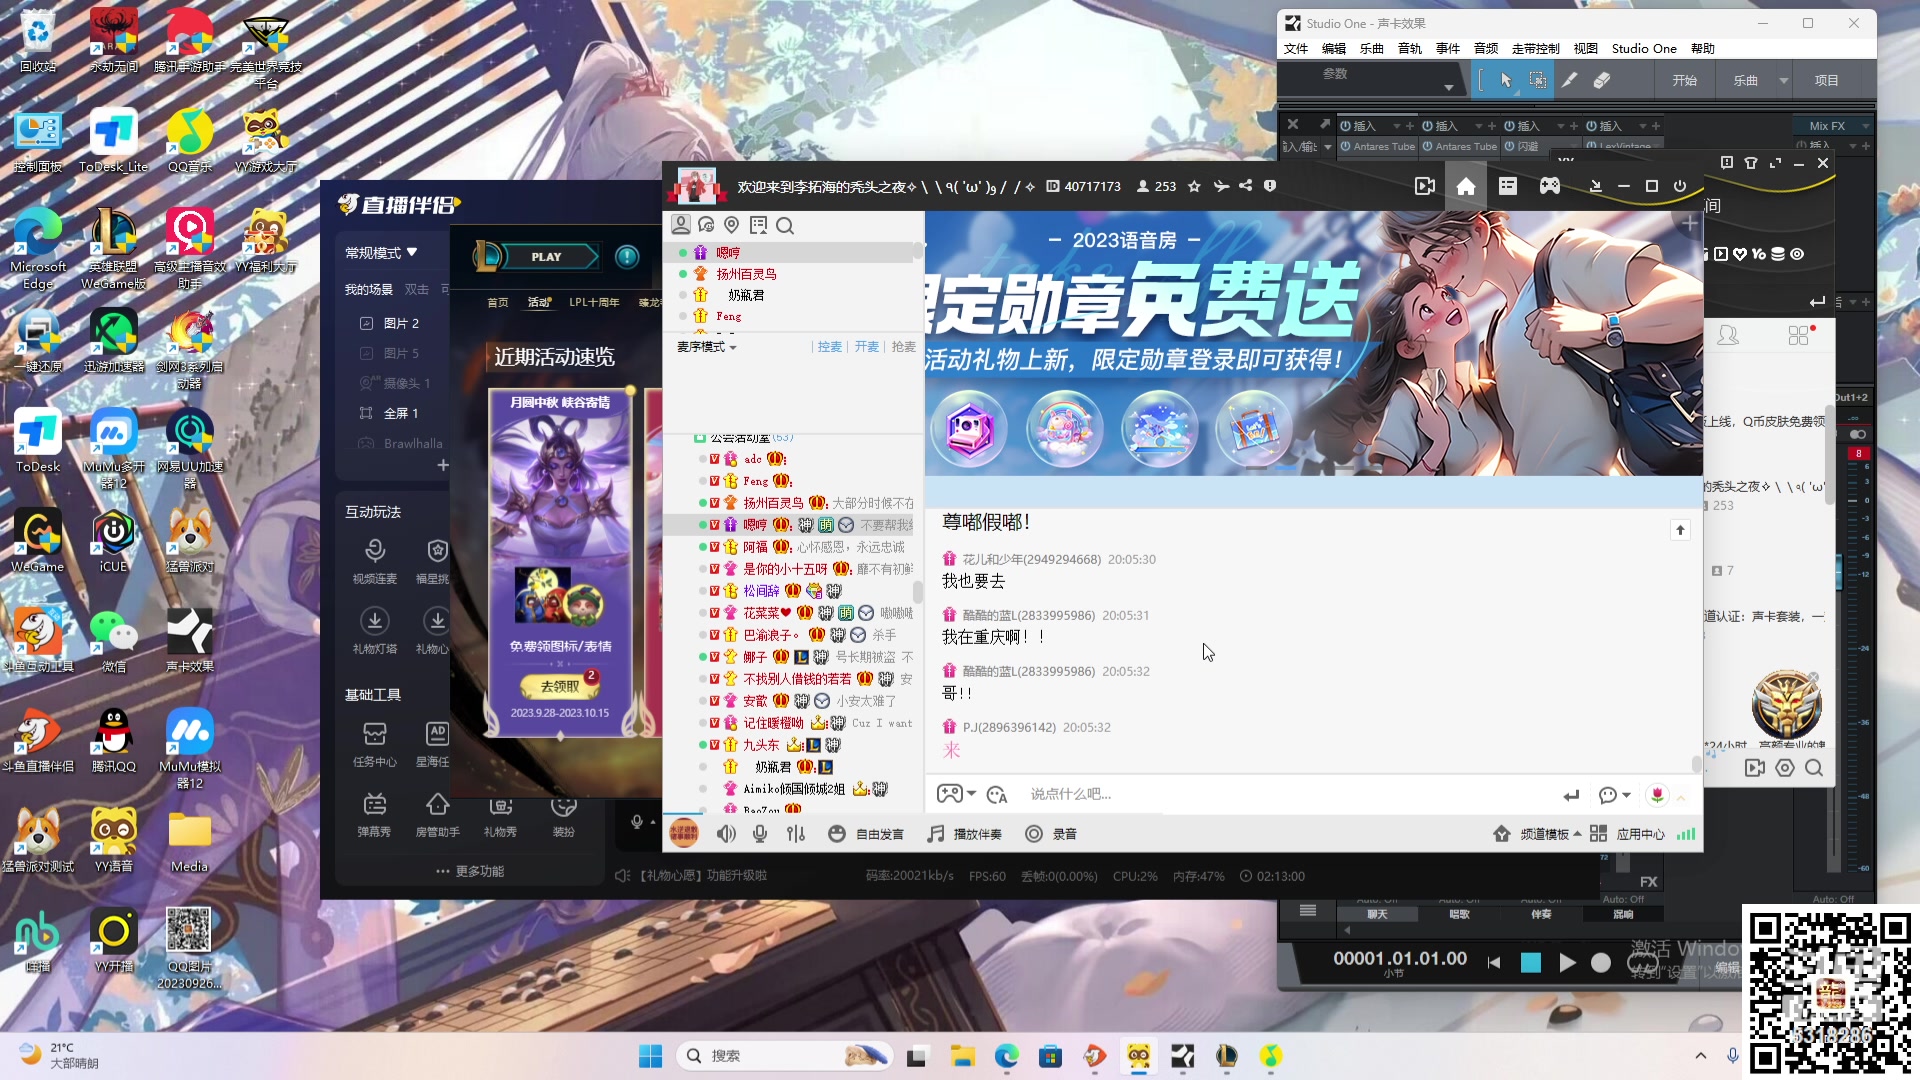Open the game controller icon in YY header
Image resolution: width=1920 pixels, height=1080 pixels.
coord(1549,186)
